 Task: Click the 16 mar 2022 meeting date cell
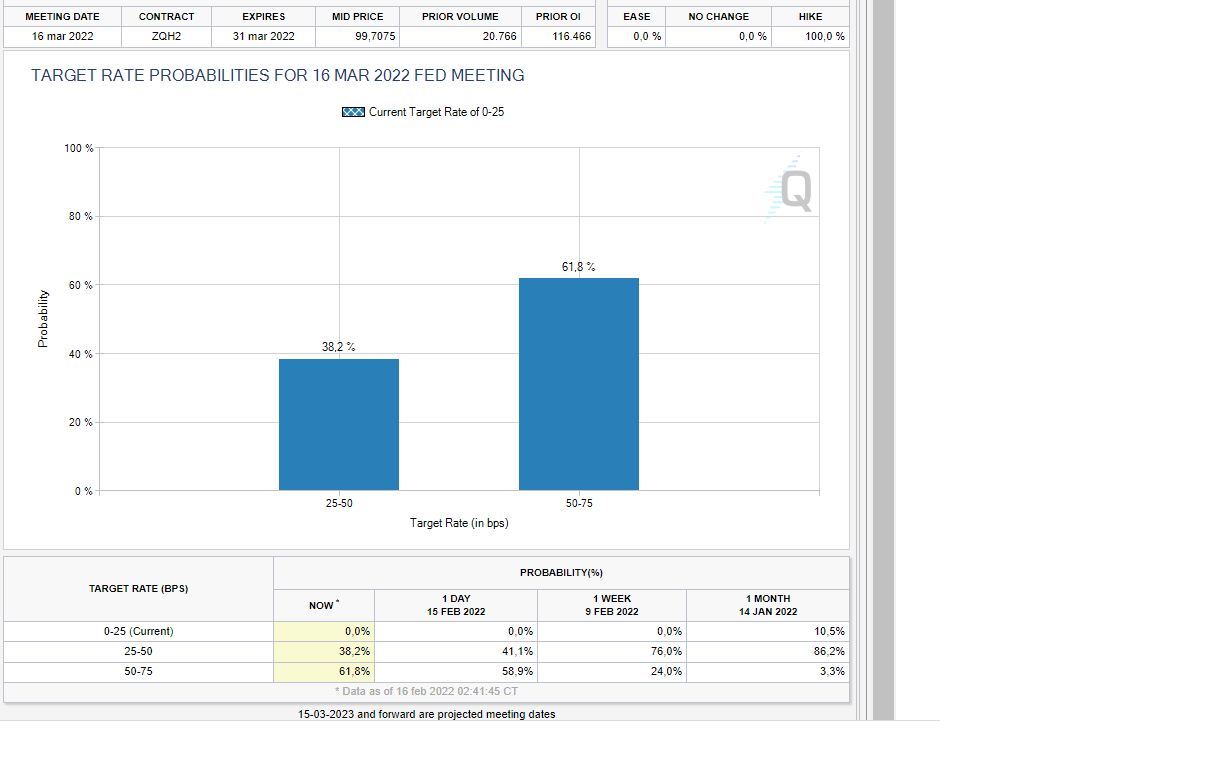(62, 36)
